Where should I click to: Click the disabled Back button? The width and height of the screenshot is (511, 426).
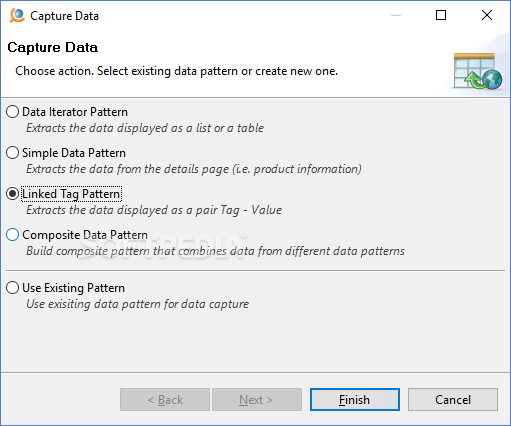coord(165,399)
